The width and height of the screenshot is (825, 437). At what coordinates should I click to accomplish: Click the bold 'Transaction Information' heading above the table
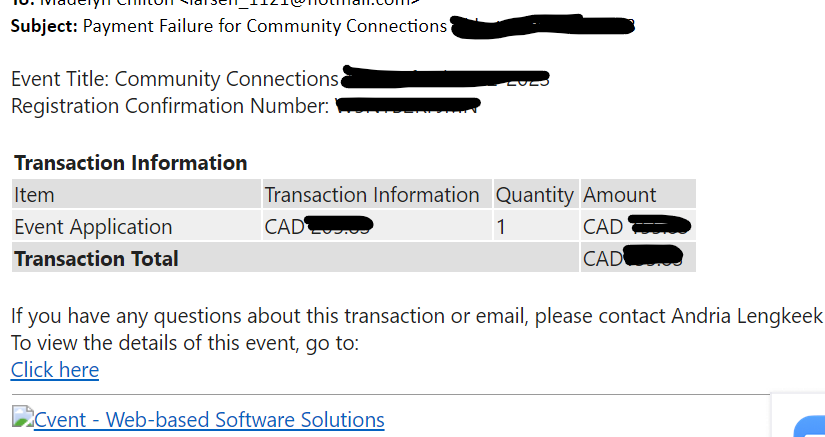click(130, 163)
